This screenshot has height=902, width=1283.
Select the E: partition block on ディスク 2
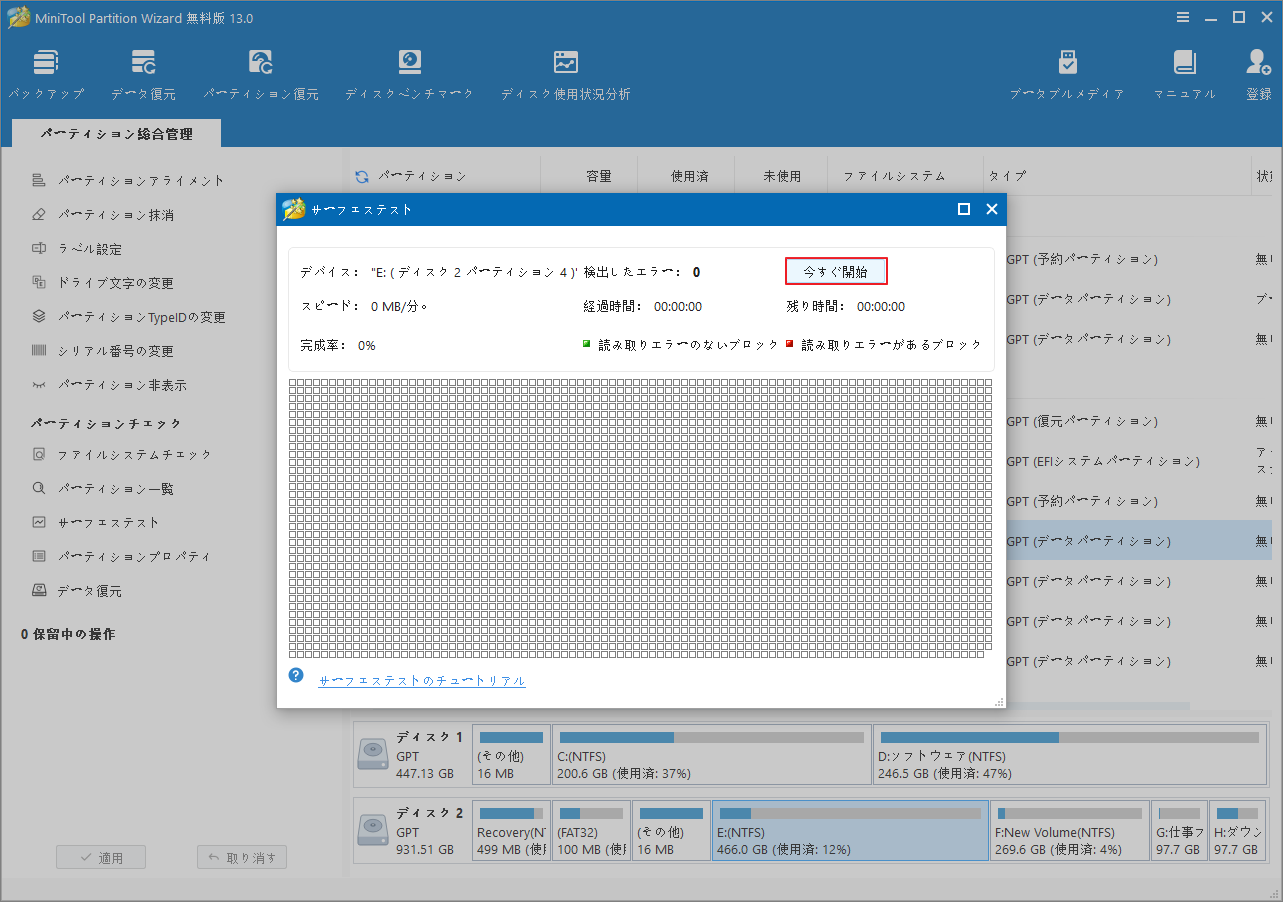pyautogui.click(x=850, y=831)
